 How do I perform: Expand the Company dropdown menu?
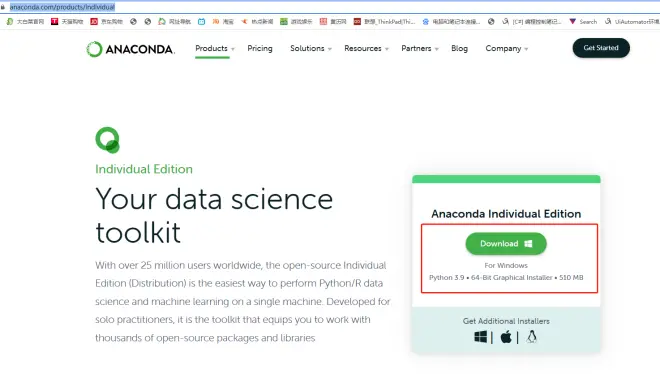pyautogui.click(x=506, y=48)
